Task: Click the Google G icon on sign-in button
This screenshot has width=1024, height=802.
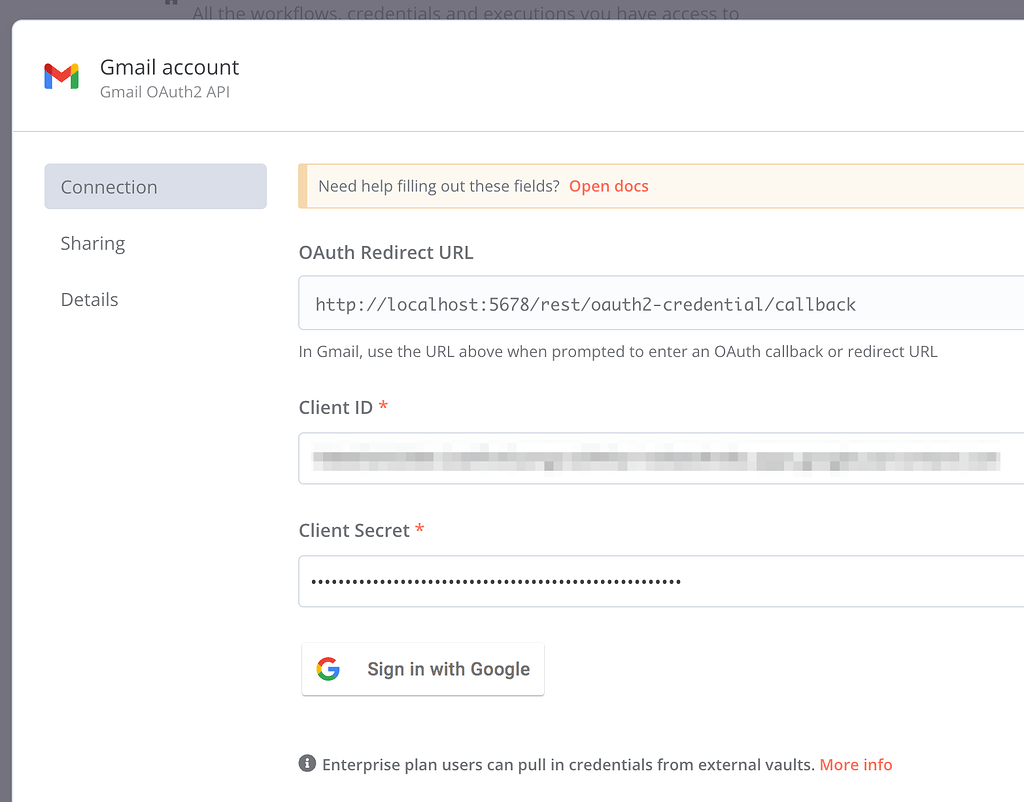Action: point(327,668)
